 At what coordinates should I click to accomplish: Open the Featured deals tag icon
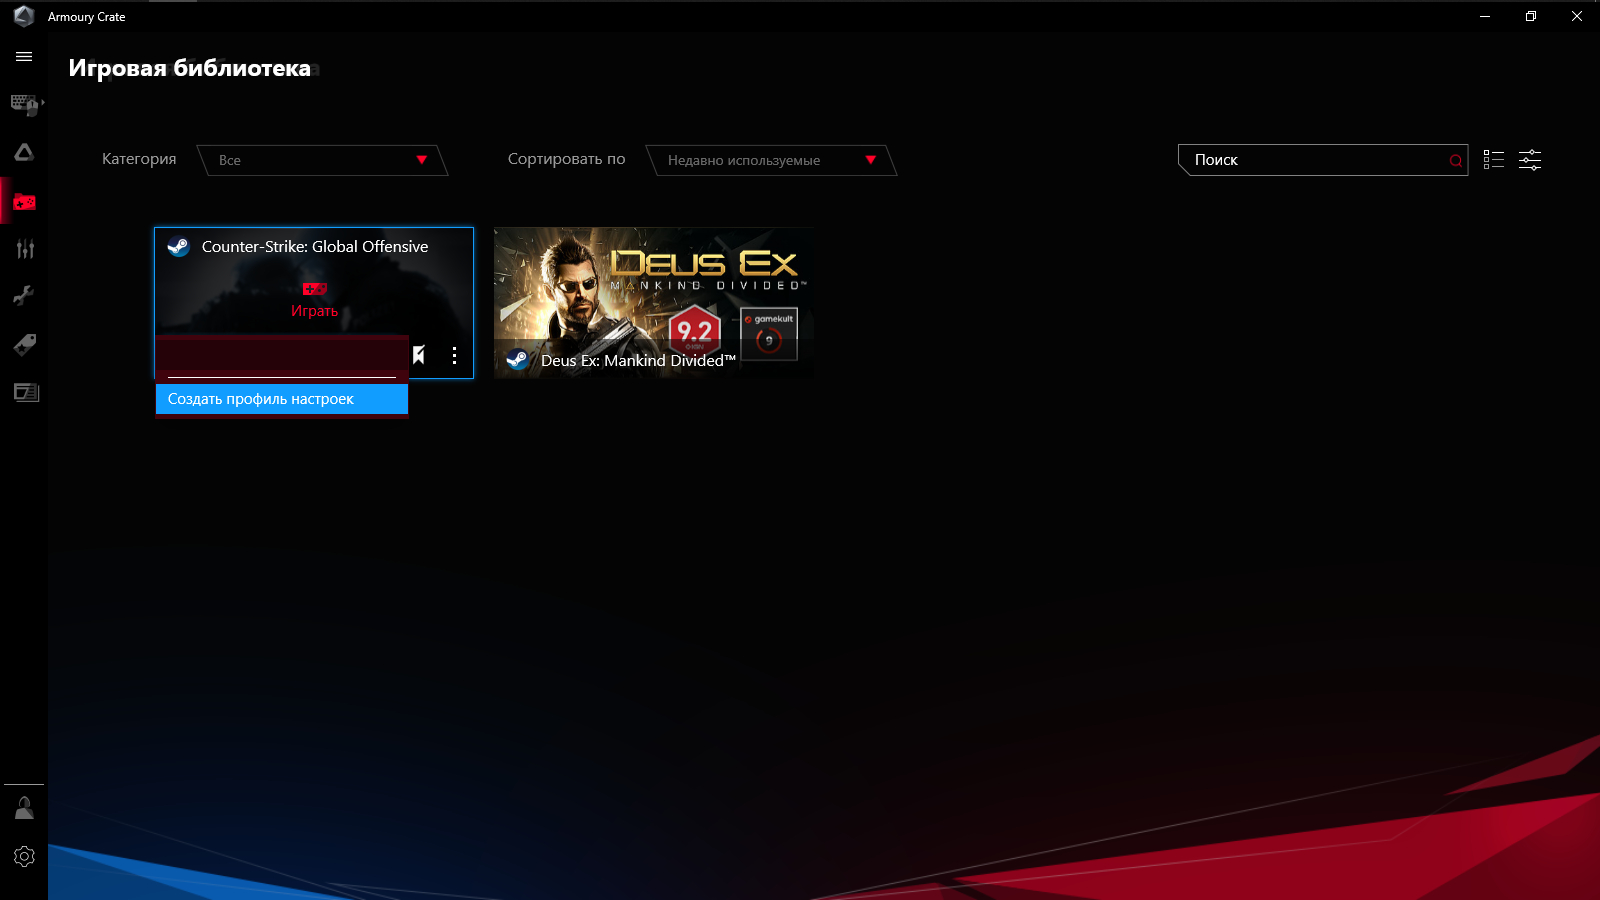click(x=25, y=344)
